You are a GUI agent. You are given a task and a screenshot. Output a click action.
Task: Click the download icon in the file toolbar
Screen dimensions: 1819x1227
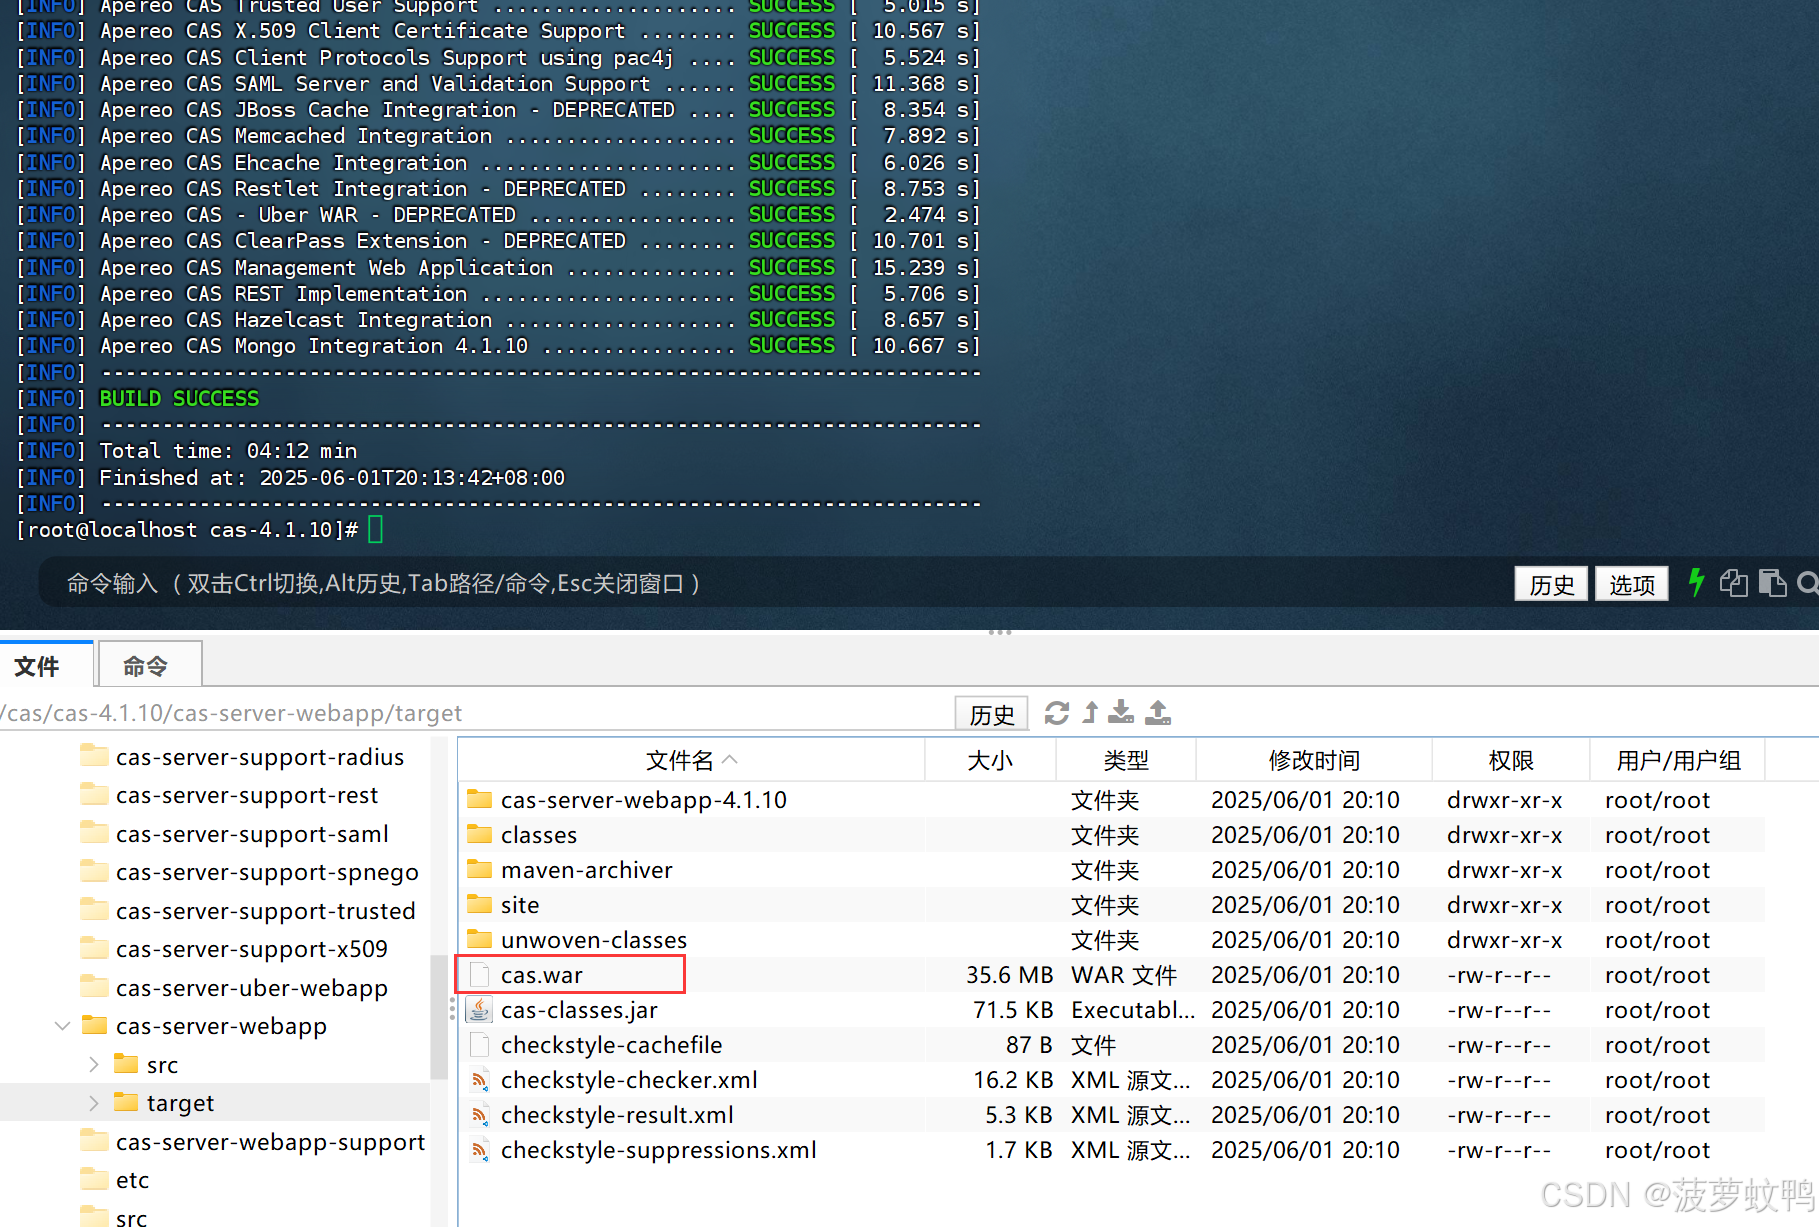[x=1122, y=712]
